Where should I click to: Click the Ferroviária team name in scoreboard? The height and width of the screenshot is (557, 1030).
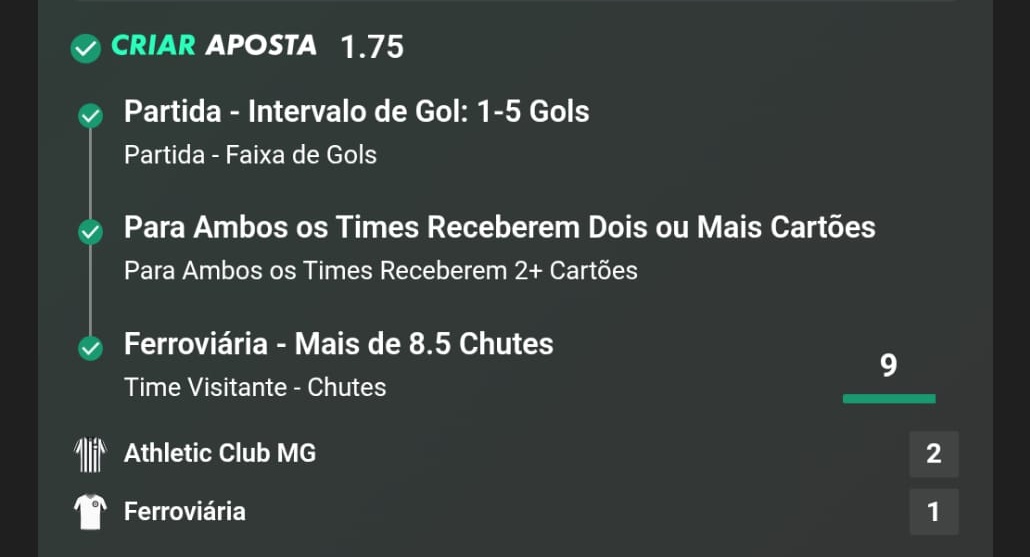pyautogui.click(x=185, y=511)
